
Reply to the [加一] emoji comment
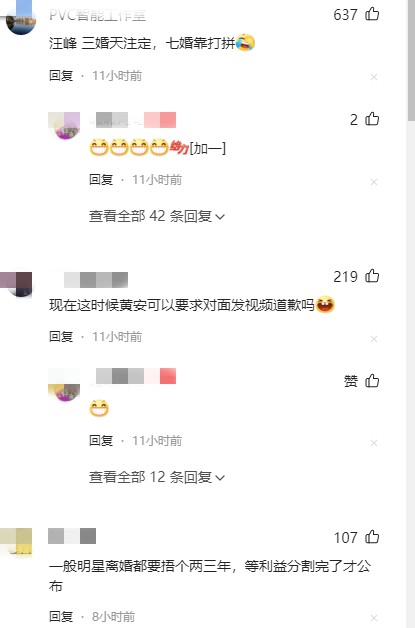101,180
